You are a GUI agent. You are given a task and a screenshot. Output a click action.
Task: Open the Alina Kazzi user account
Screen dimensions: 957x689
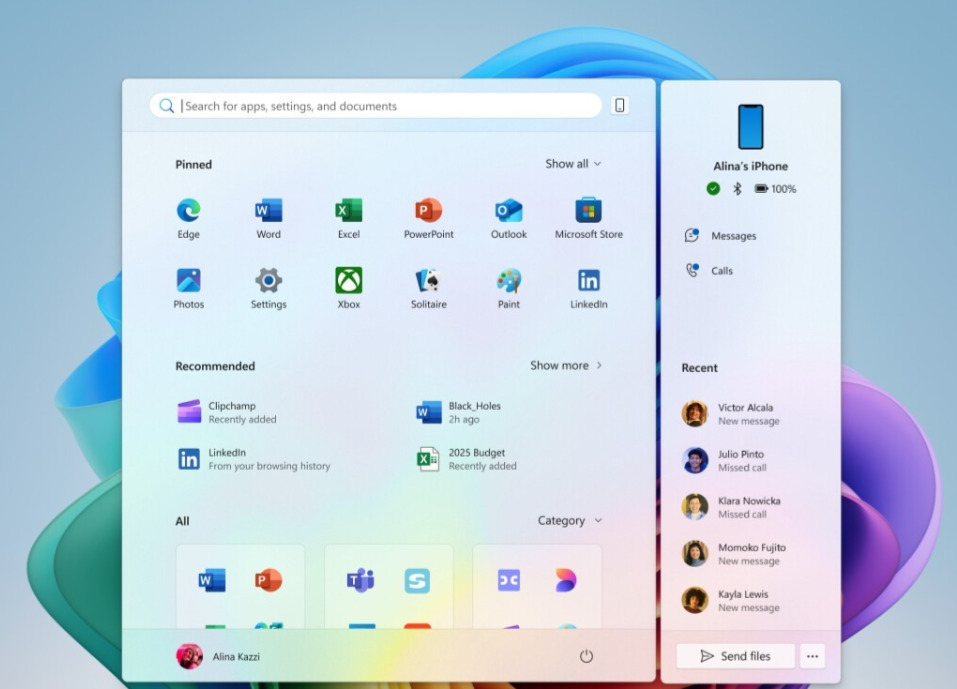pos(218,656)
